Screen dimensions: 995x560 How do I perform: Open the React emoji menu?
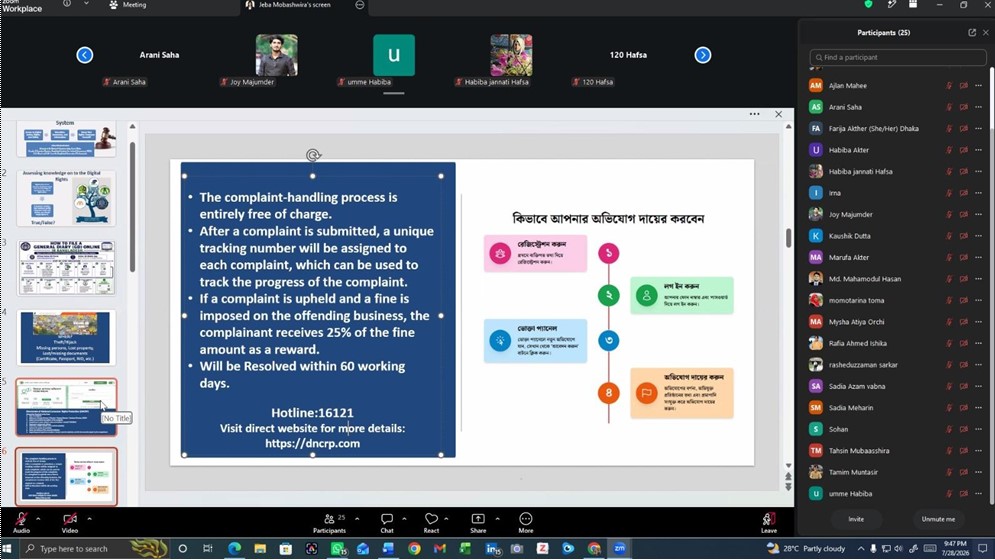click(432, 523)
